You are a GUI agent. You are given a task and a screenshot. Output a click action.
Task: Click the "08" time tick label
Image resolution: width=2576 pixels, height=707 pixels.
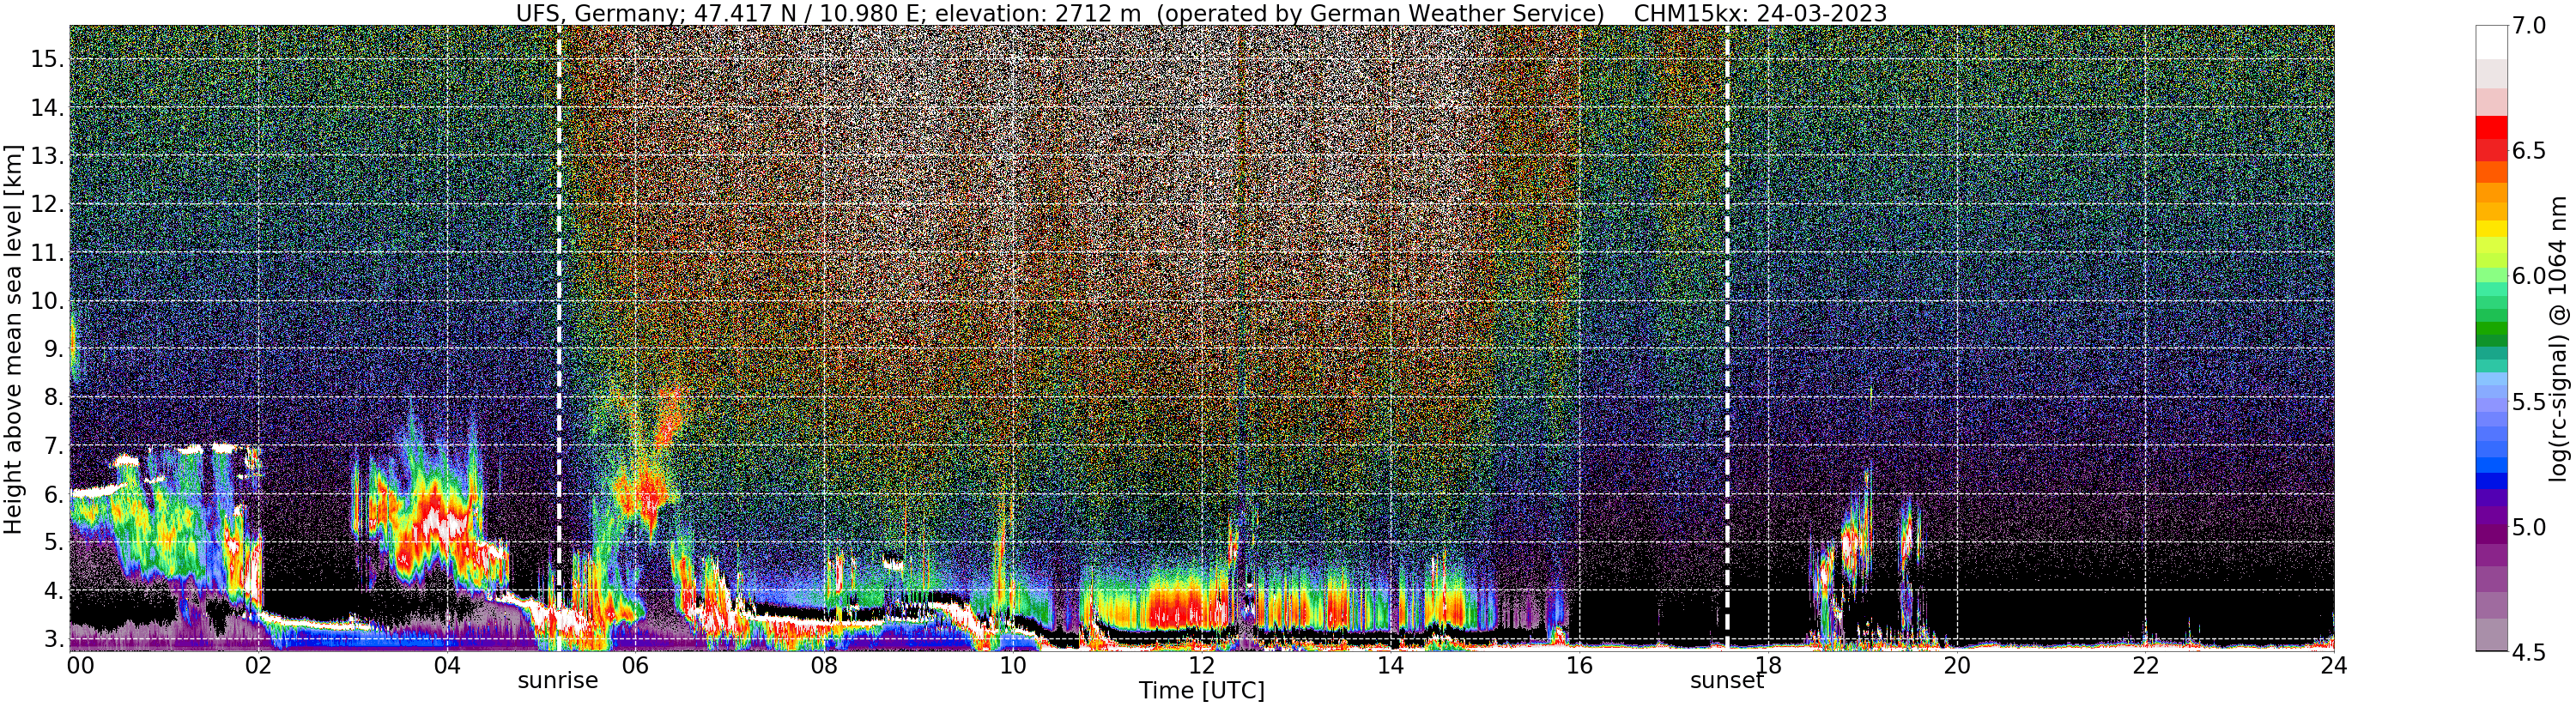point(824,665)
